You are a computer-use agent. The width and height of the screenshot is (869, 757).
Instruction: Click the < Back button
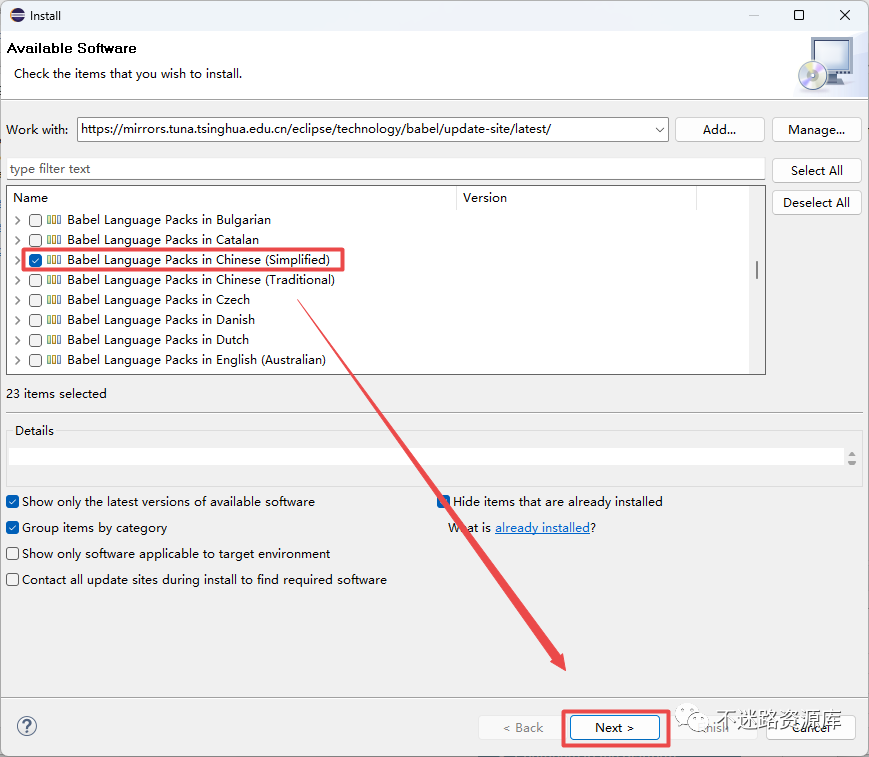[x=523, y=728]
